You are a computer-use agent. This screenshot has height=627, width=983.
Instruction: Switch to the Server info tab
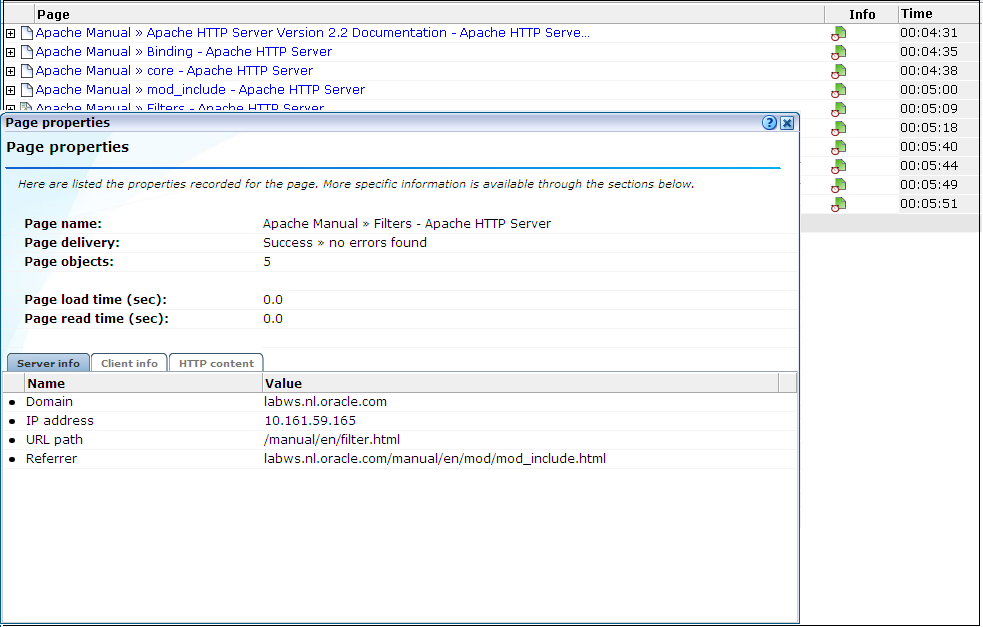[x=48, y=363]
